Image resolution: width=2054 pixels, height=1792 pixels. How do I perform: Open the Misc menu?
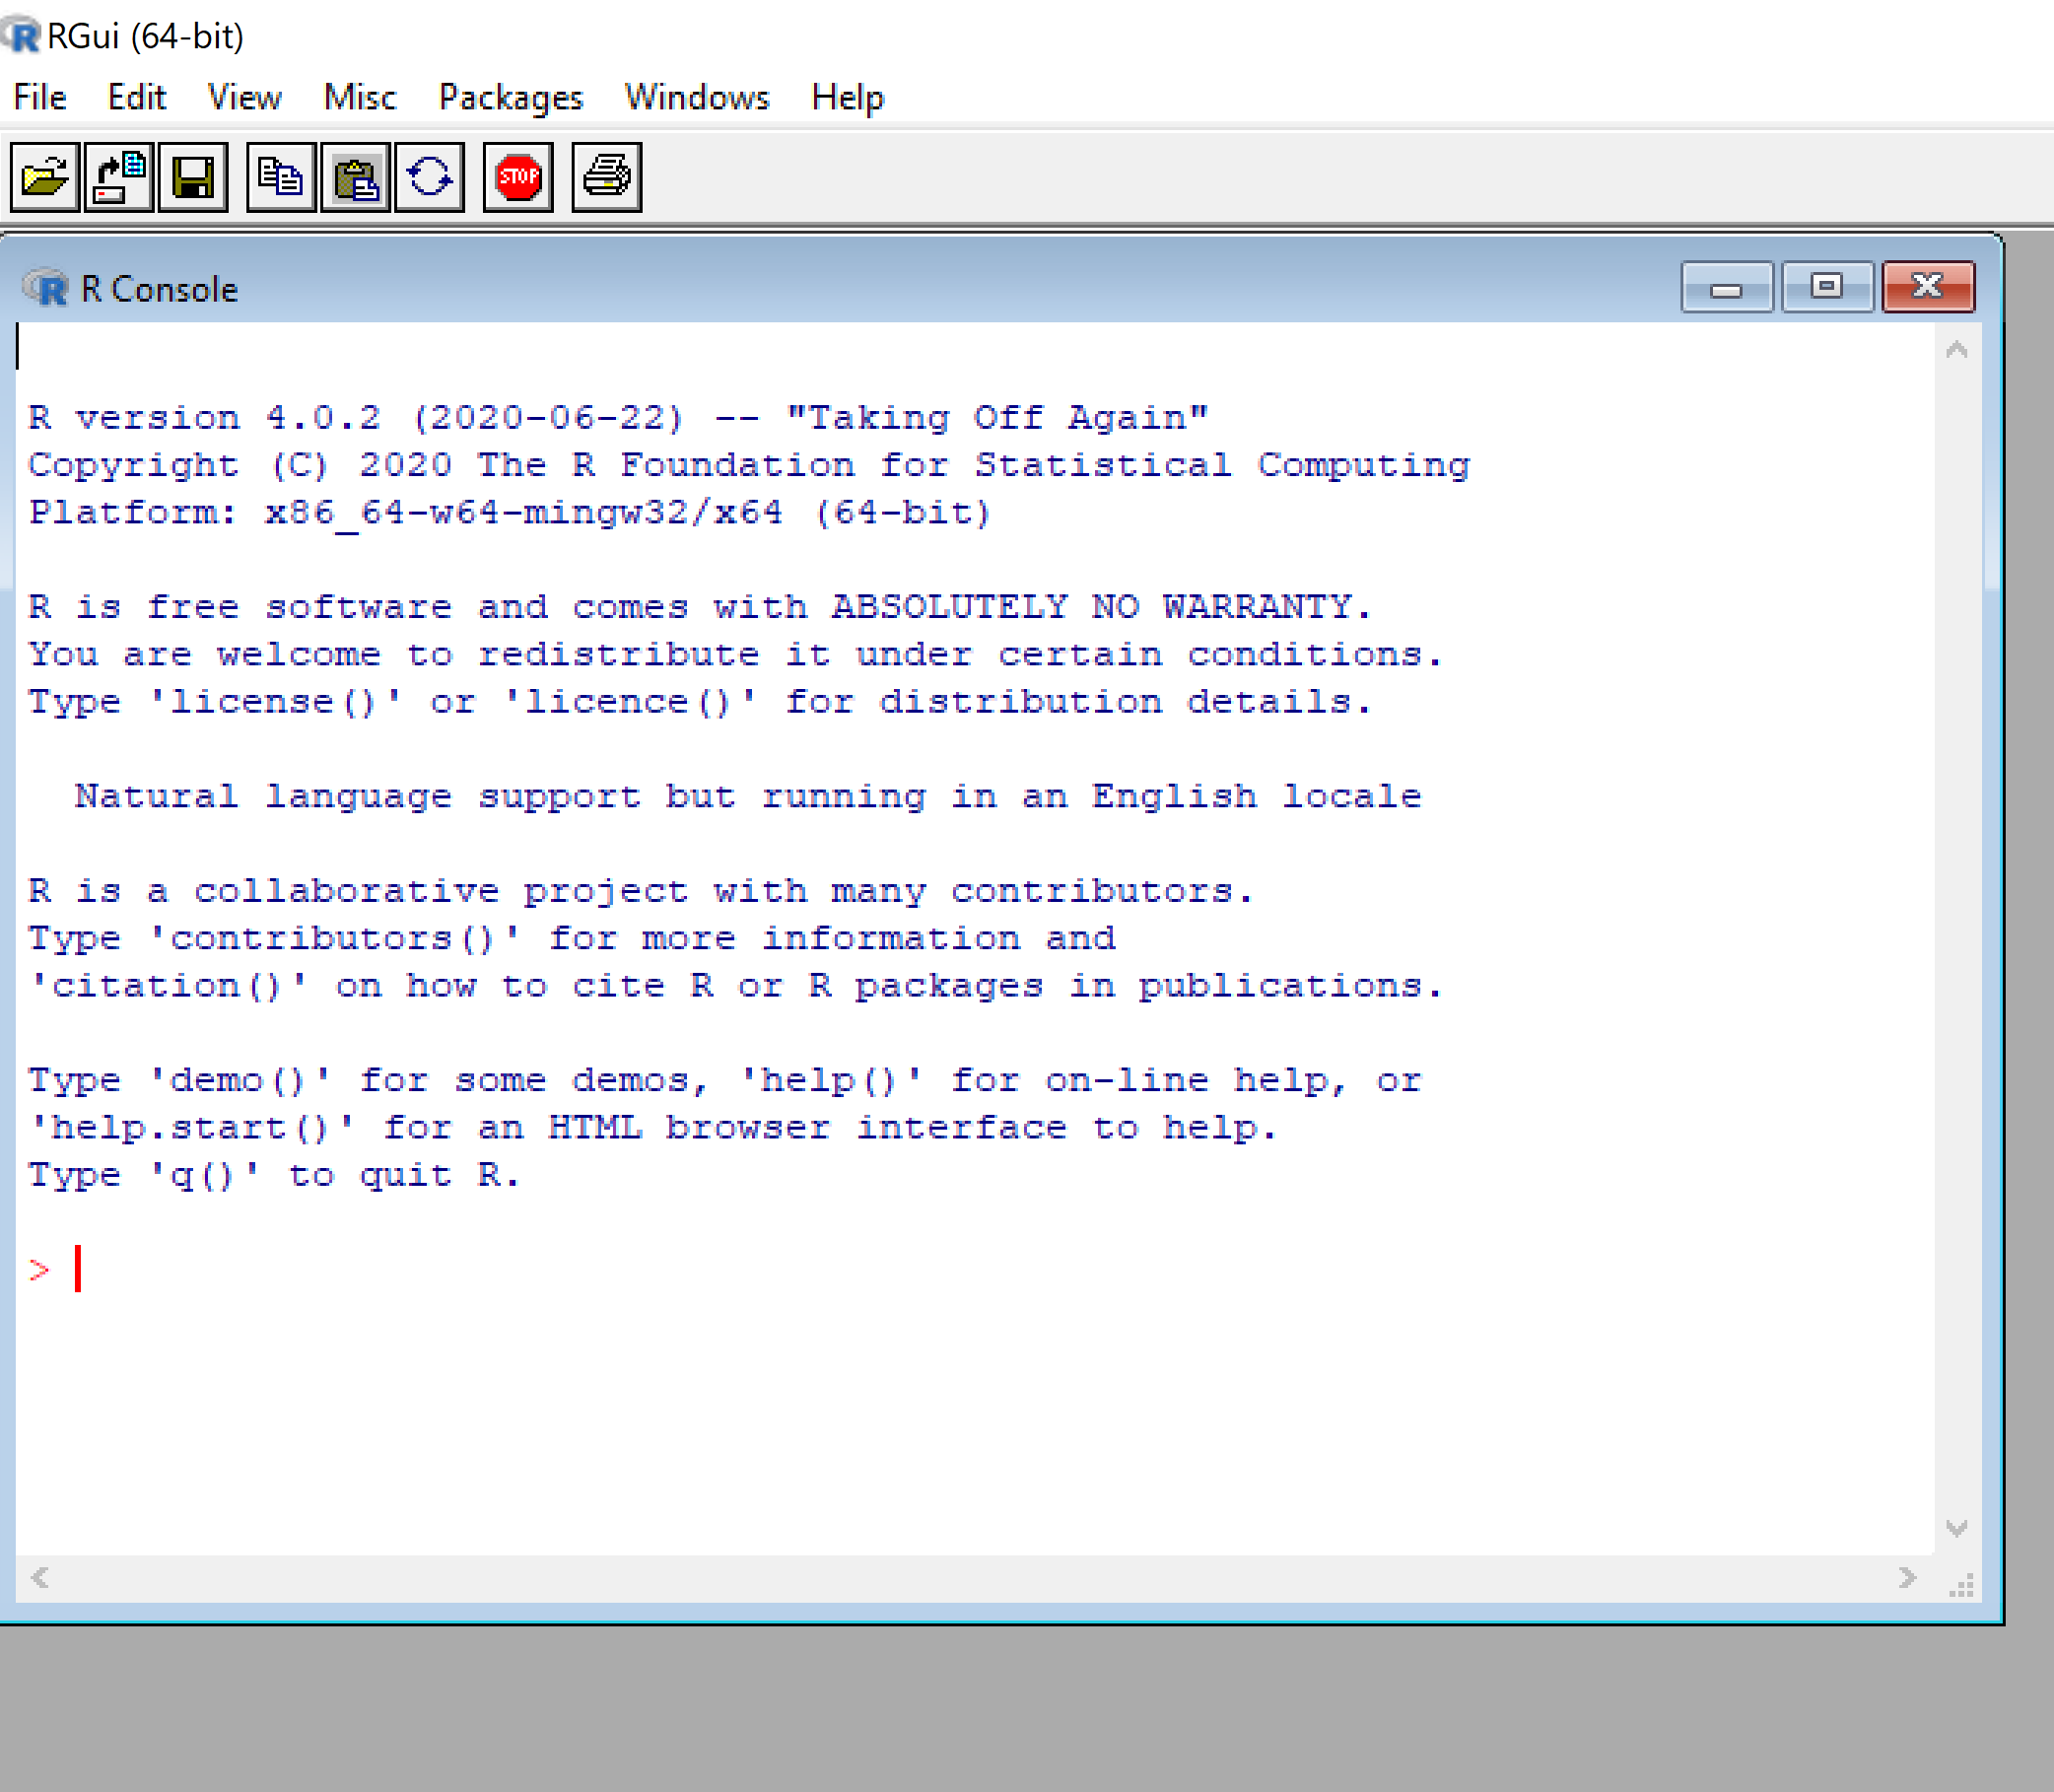360,97
